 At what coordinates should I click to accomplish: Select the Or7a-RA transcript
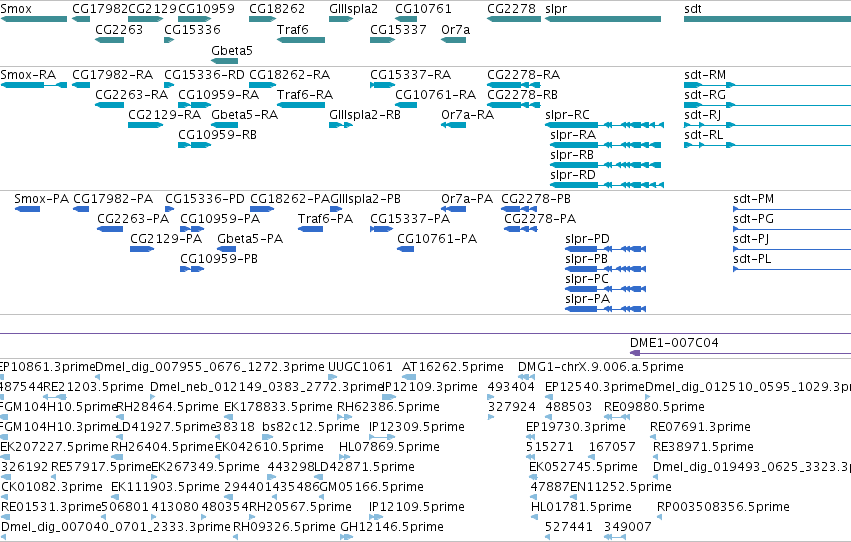click(x=454, y=125)
